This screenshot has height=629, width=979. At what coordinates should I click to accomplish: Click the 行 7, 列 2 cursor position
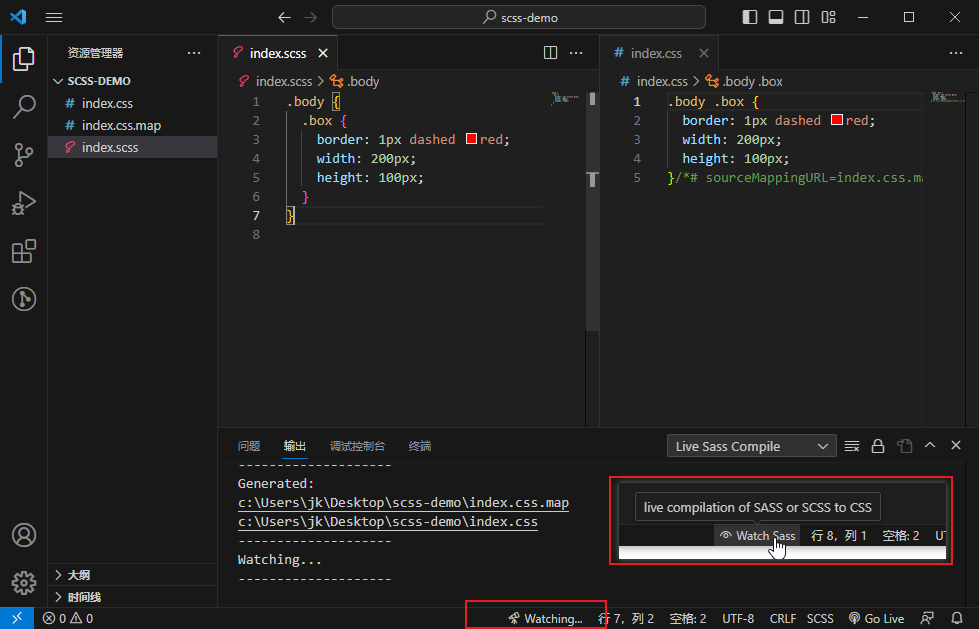coord(626,618)
